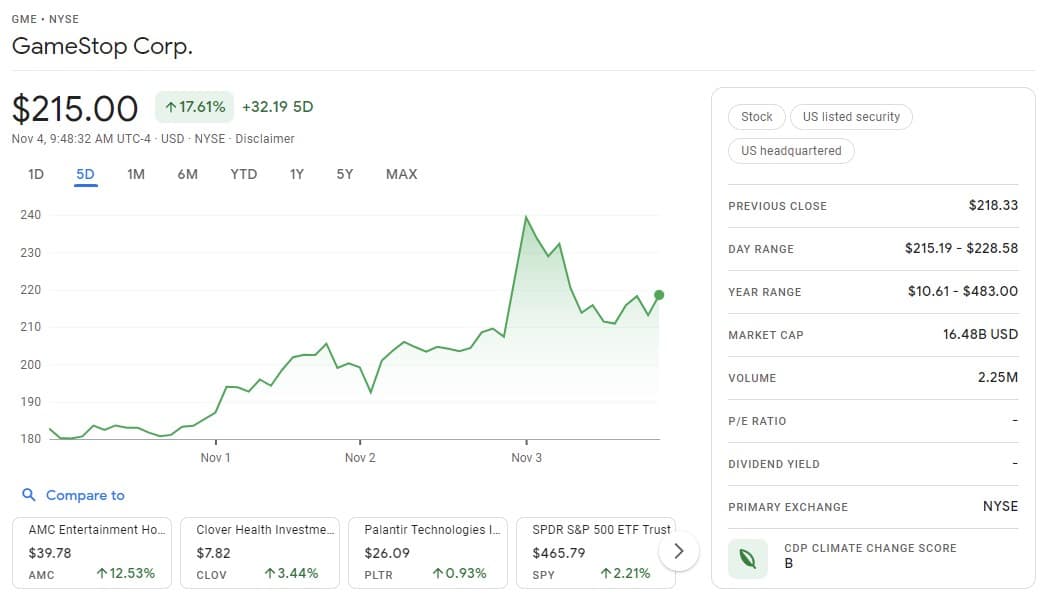Click the SPY 2.21% change value

pos(625,574)
